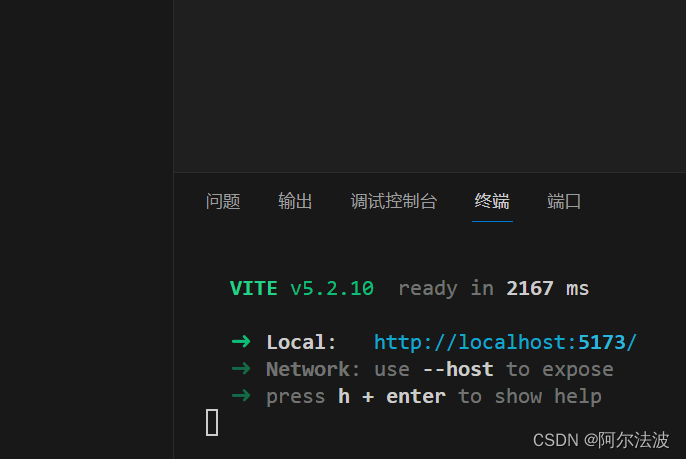
Task: Open the 输出 panel tab
Action: point(295,202)
